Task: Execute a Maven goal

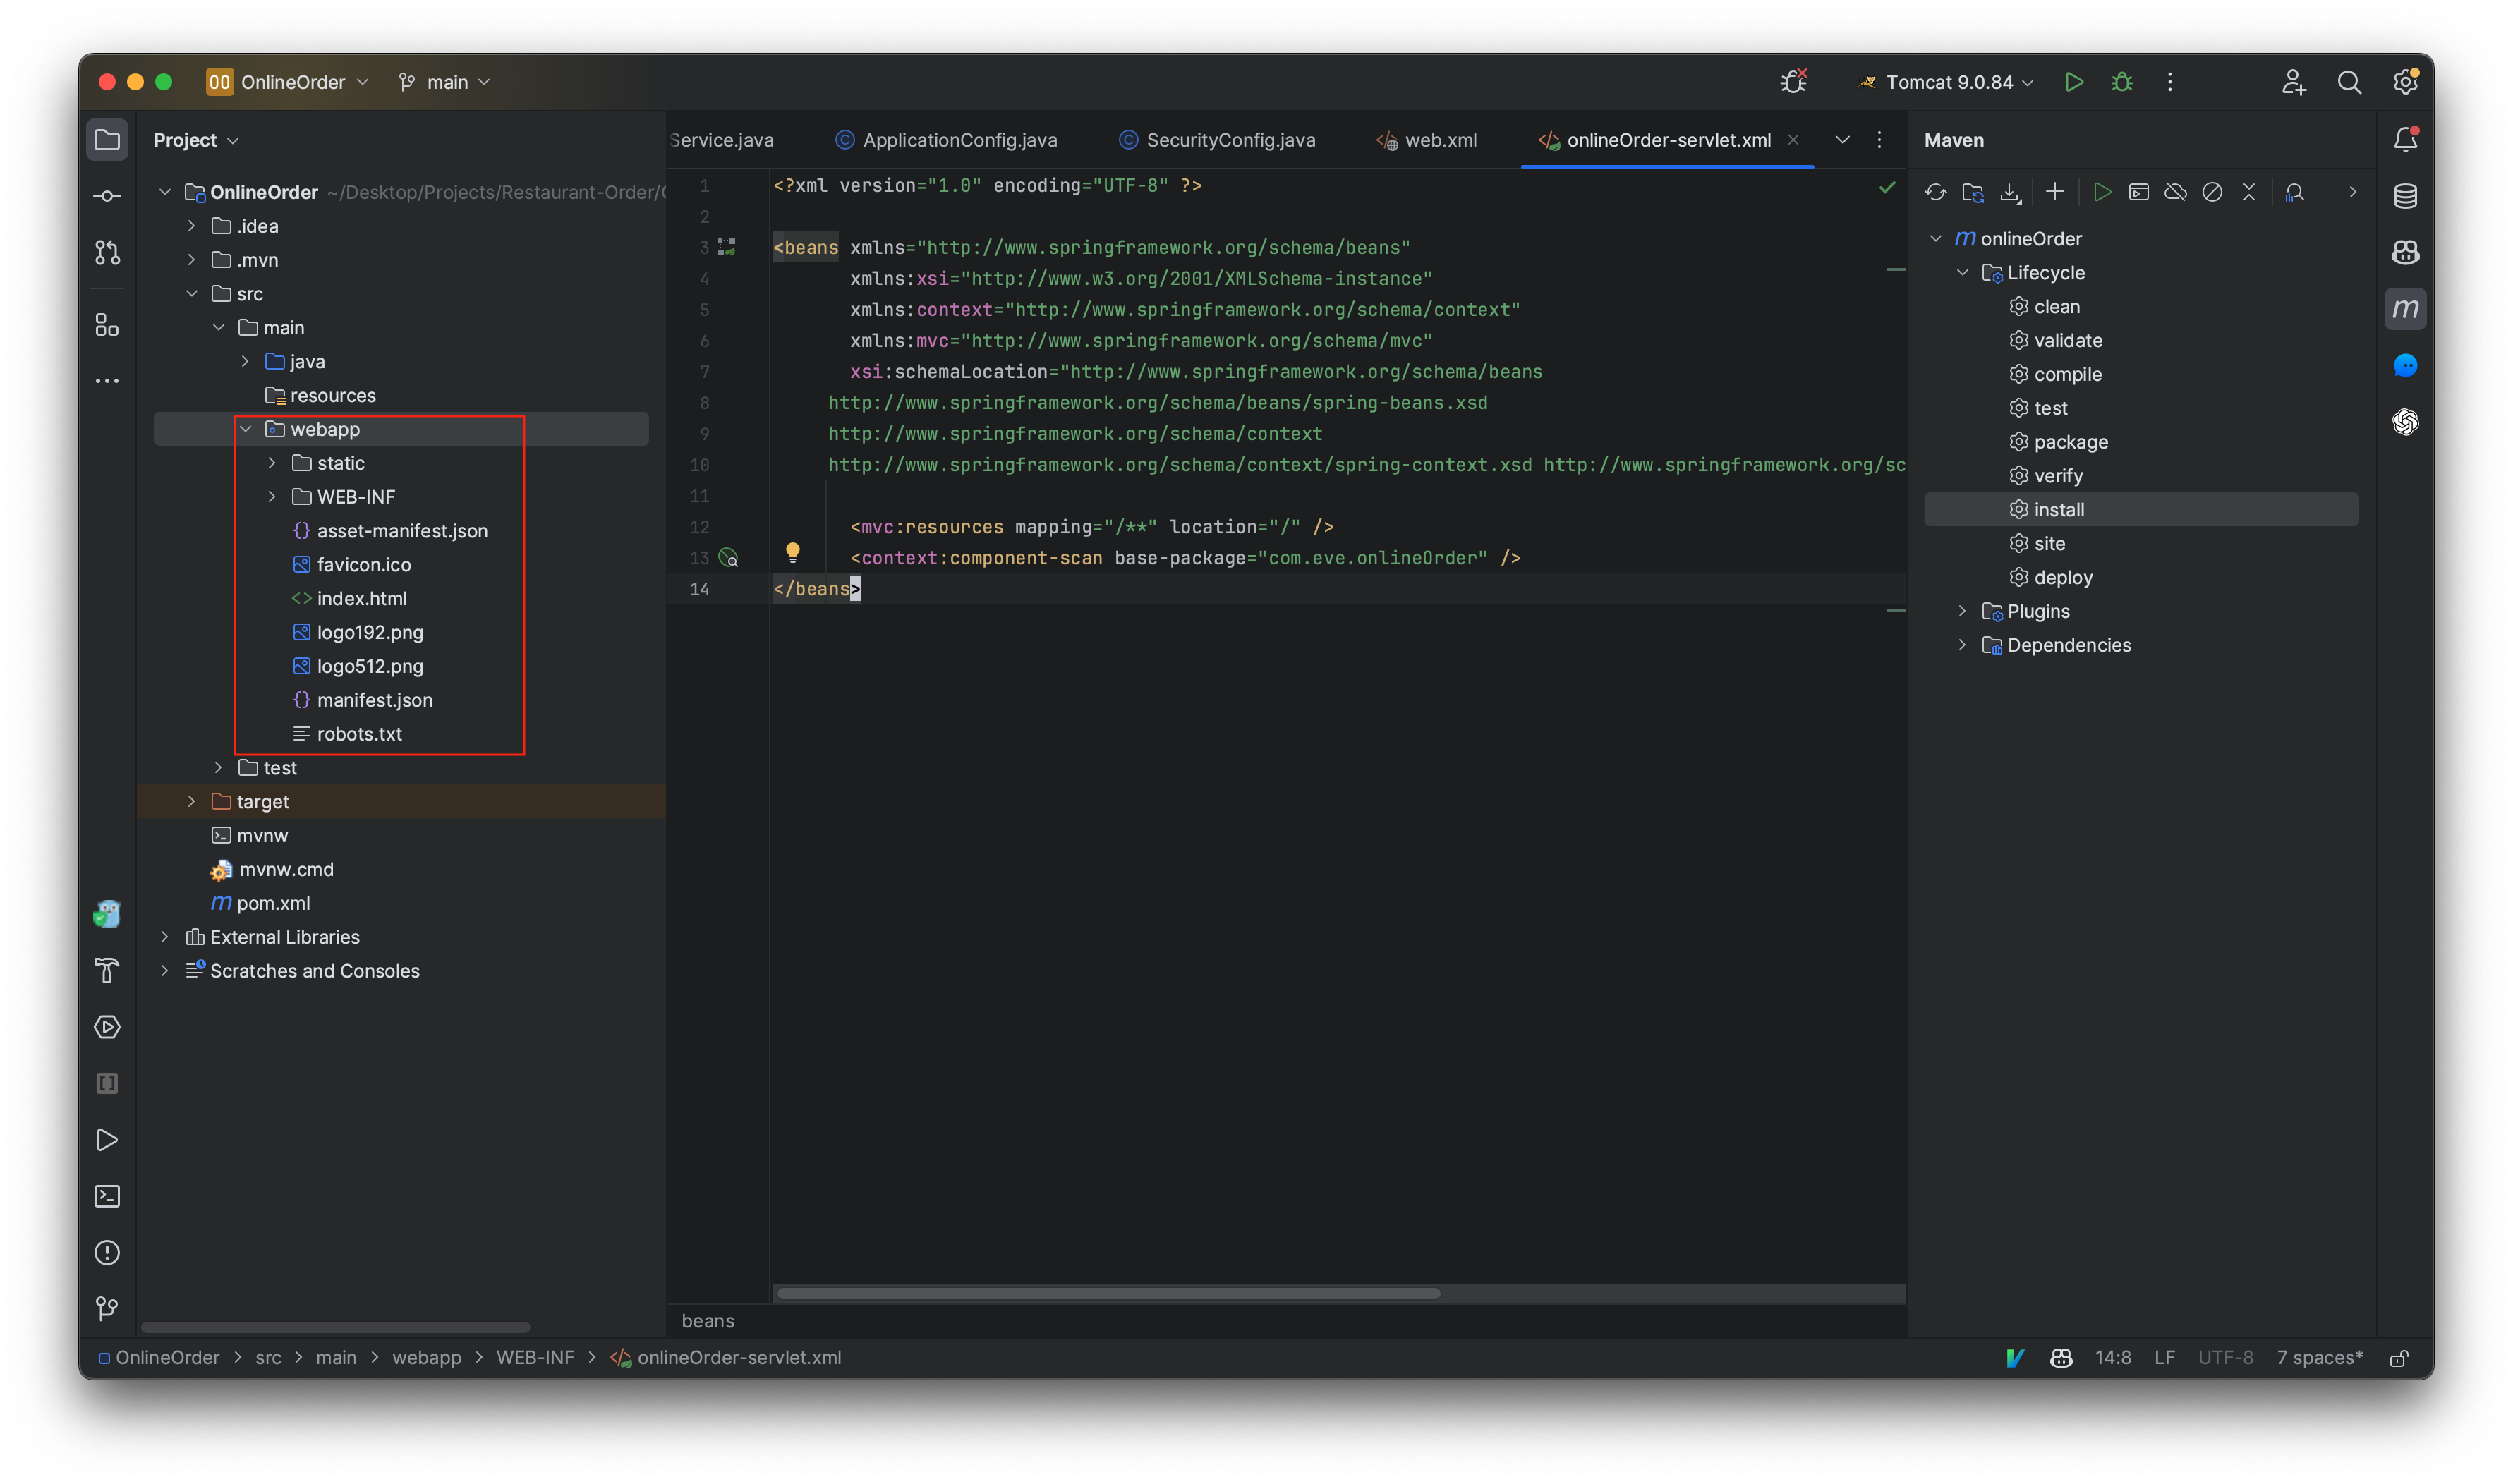Action: (2103, 192)
